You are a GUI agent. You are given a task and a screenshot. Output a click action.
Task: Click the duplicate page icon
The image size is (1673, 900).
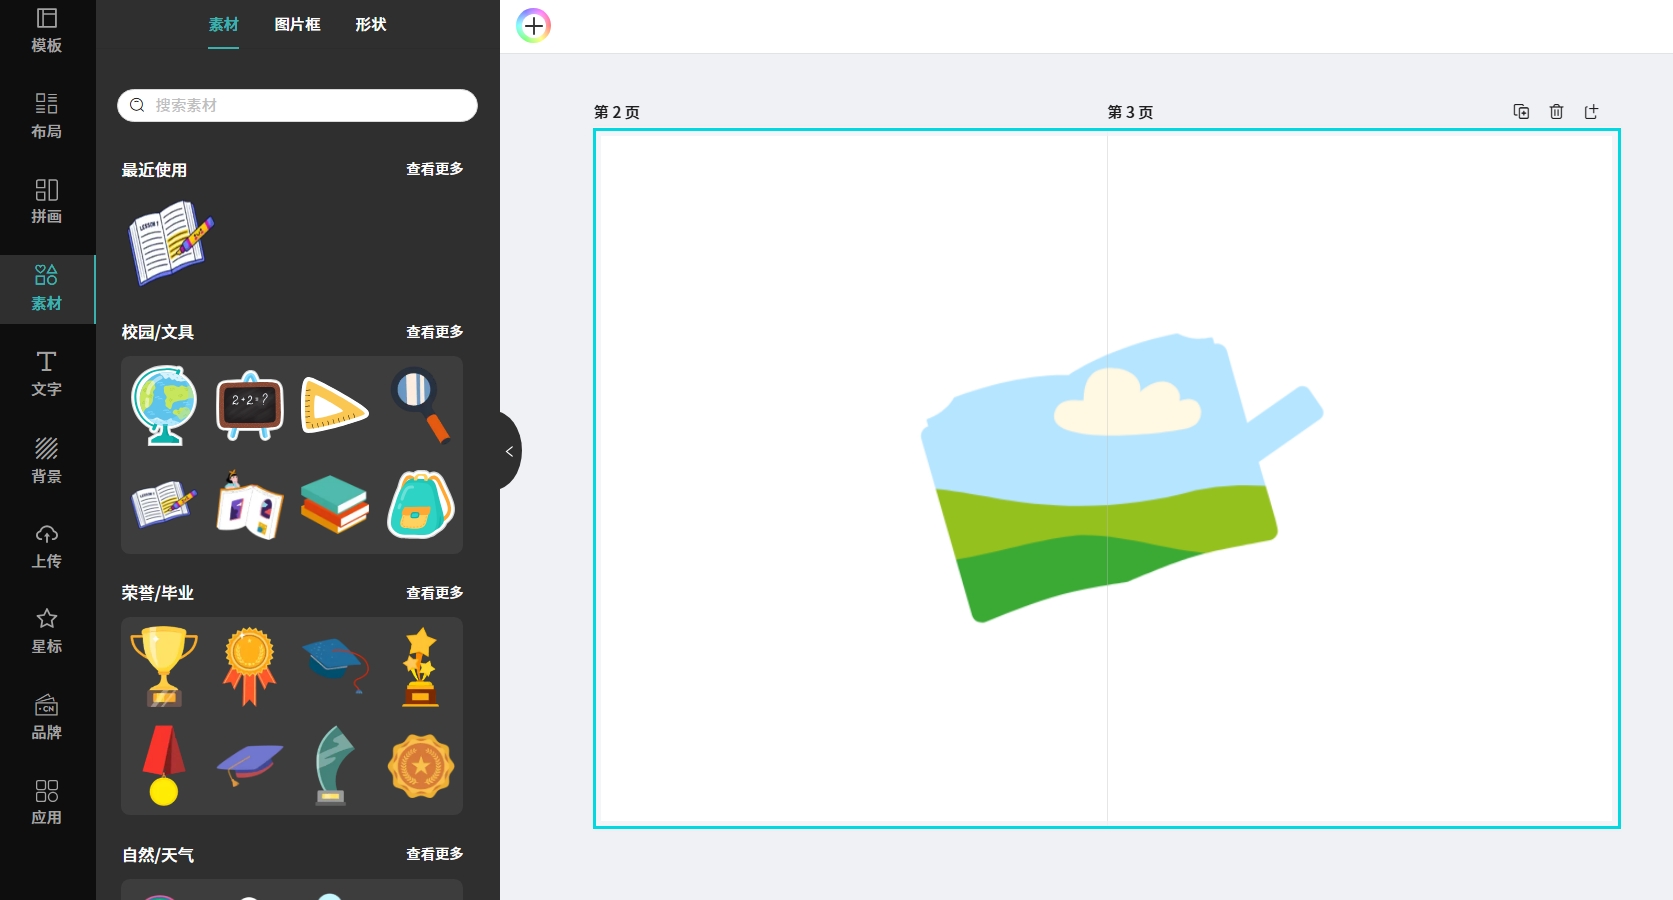point(1521,112)
